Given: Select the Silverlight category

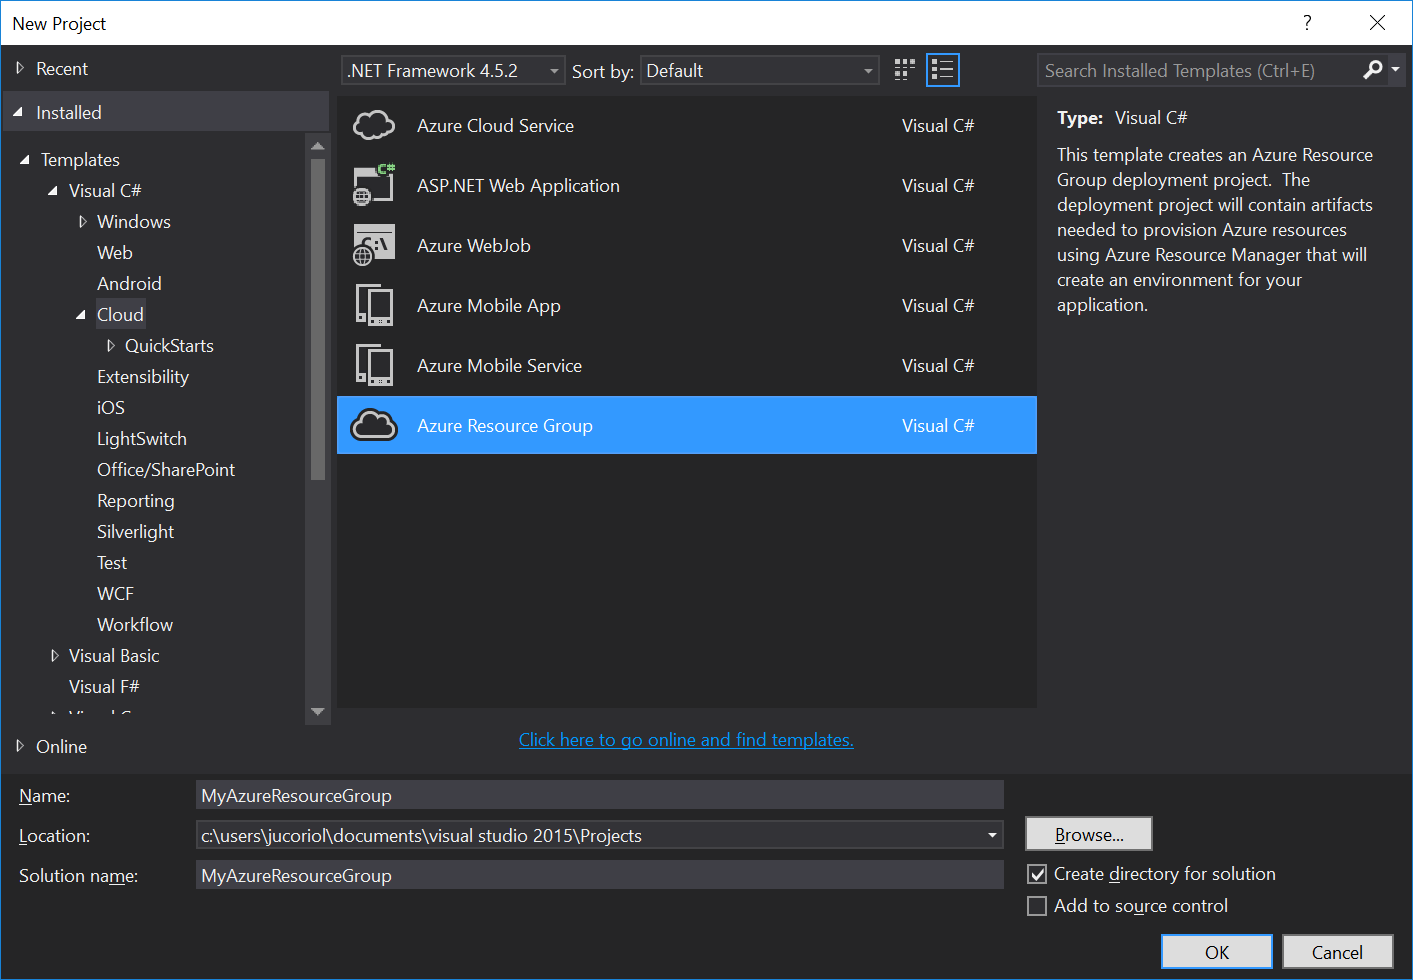Looking at the screenshot, I should click(136, 531).
